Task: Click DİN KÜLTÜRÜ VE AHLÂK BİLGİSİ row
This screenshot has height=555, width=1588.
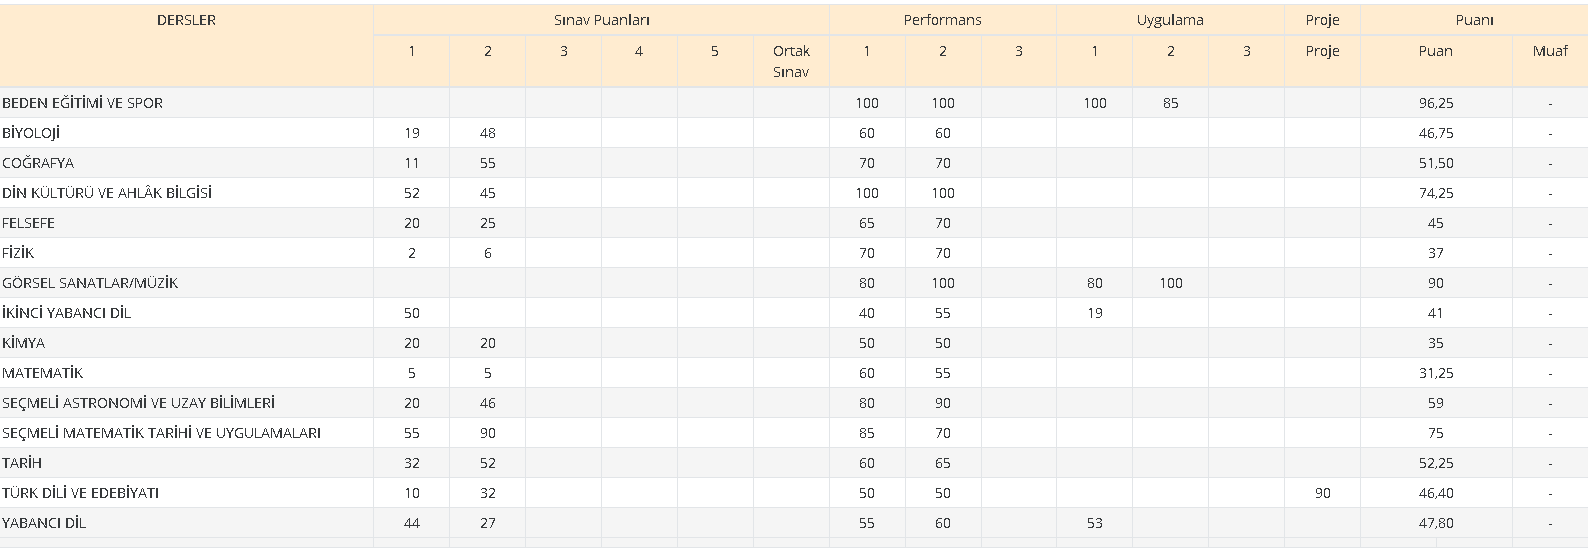Action: point(794,193)
